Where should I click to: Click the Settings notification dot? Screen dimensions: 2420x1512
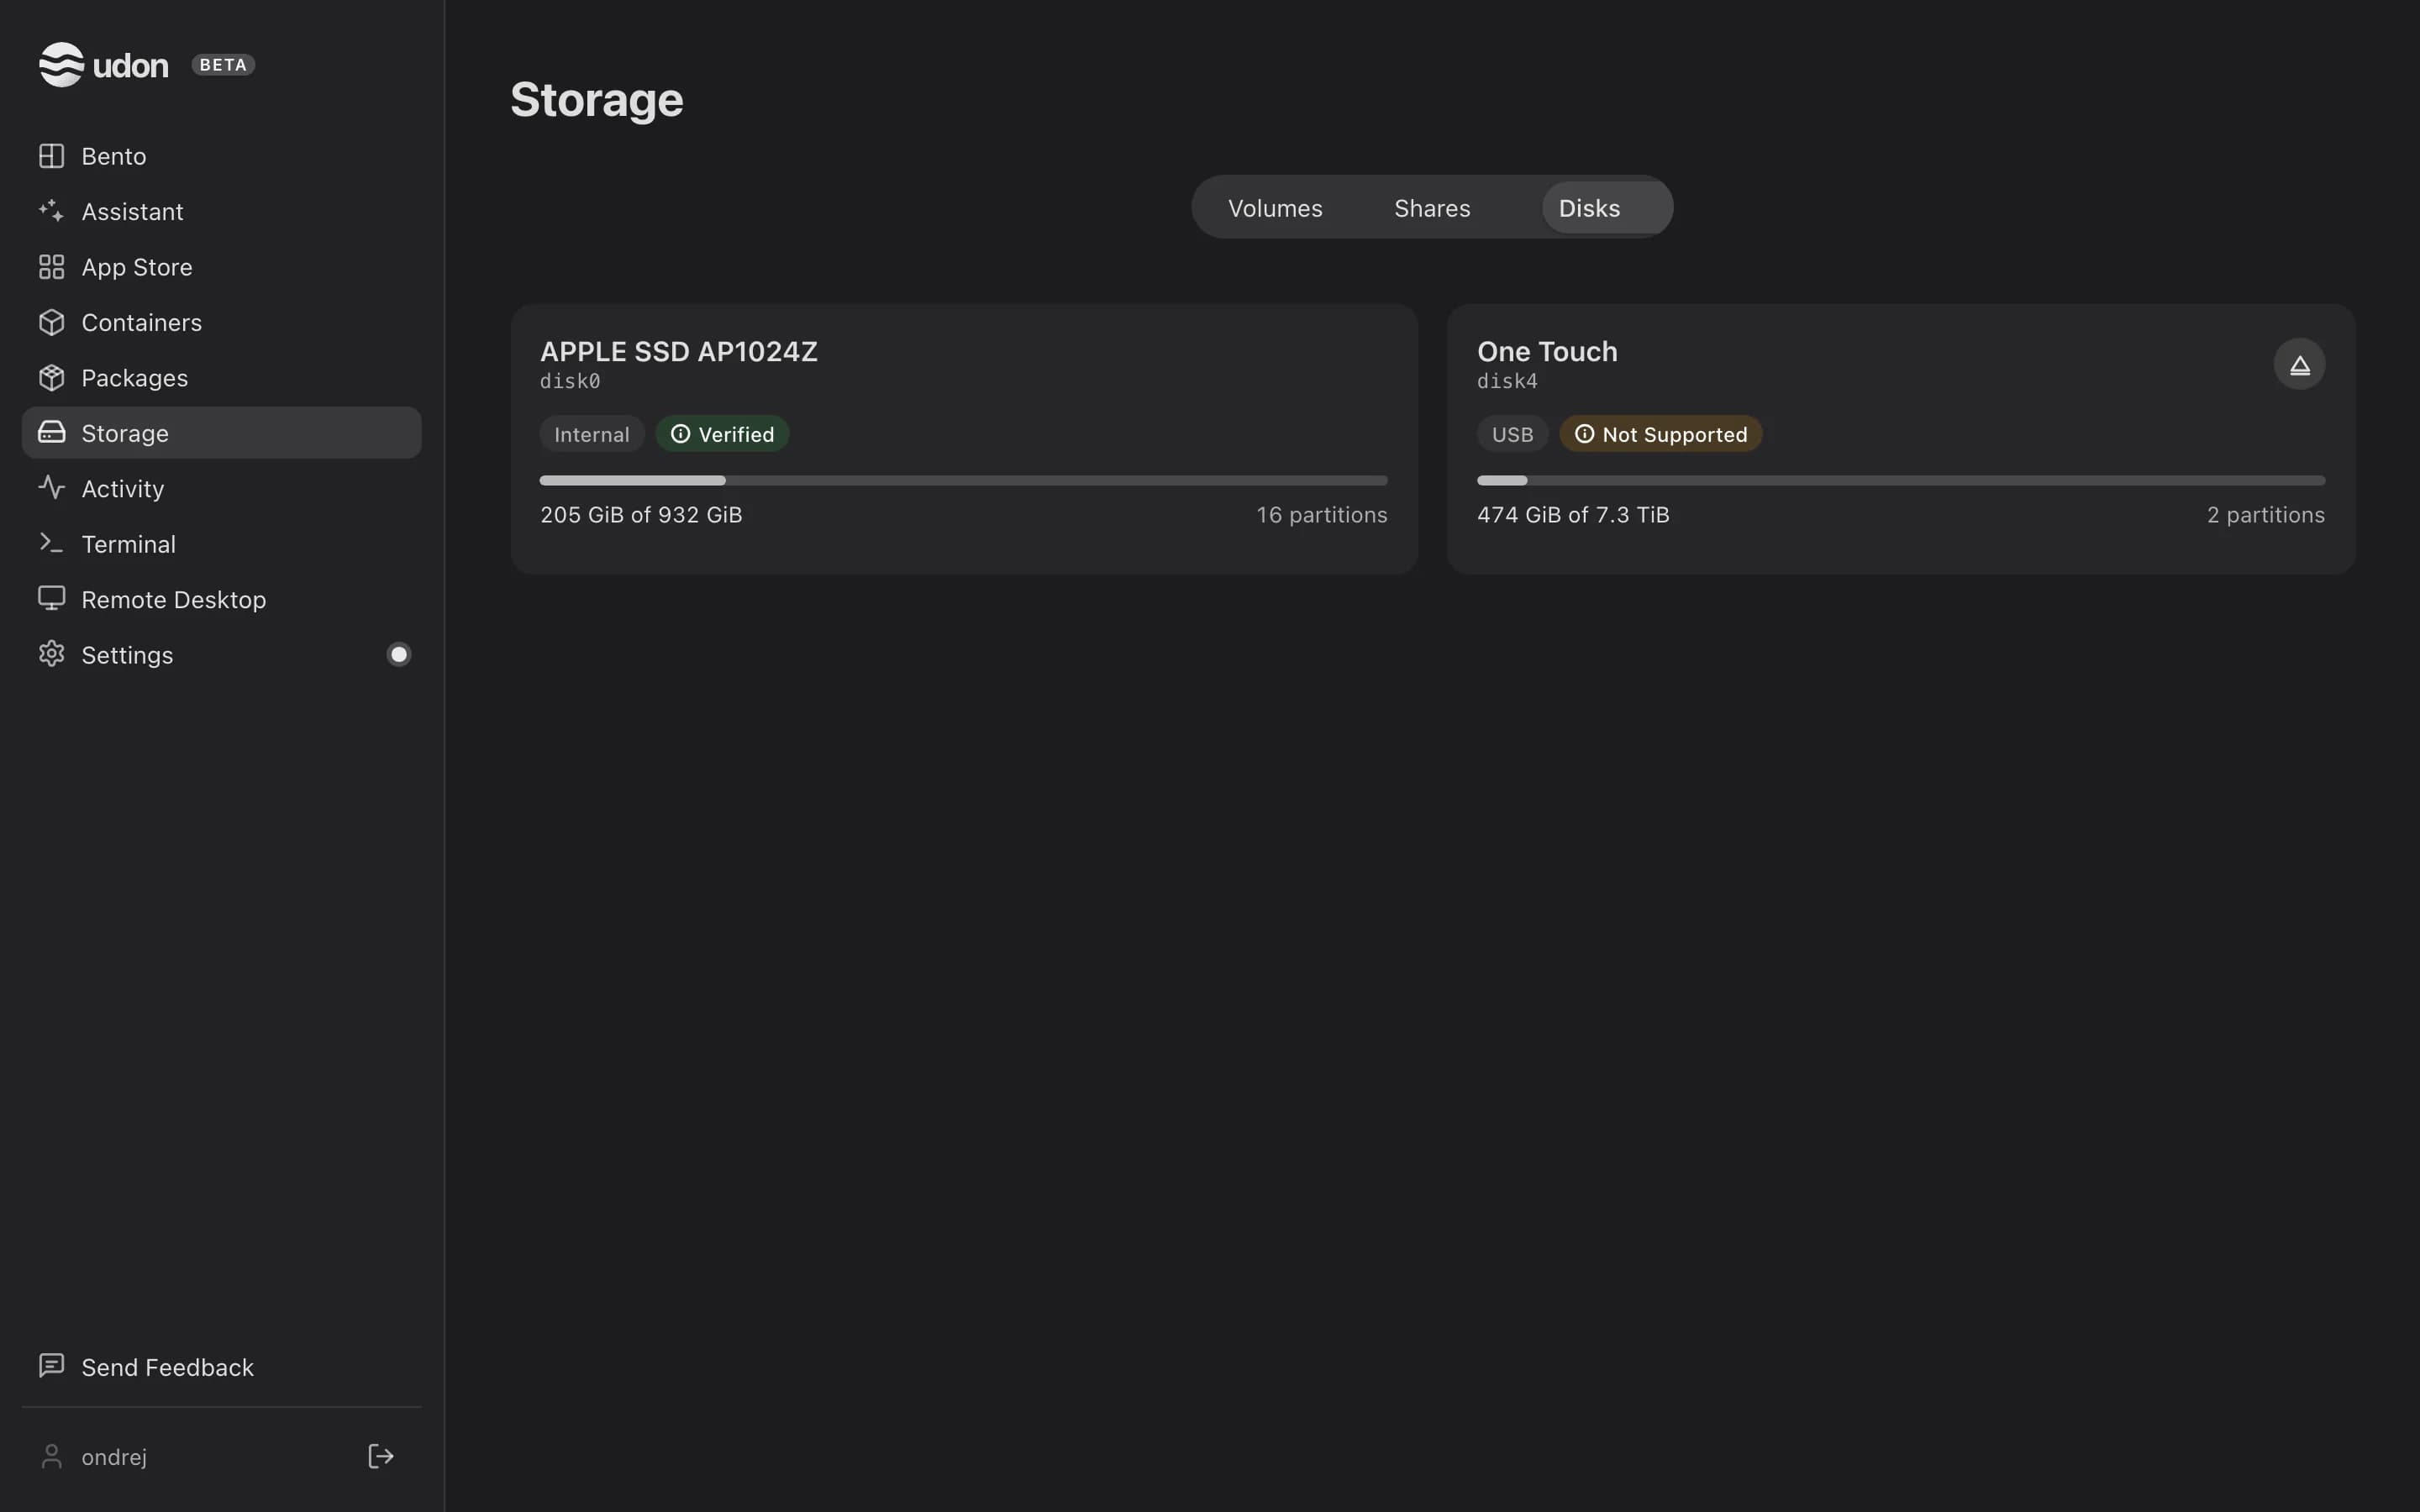pyautogui.click(x=399, y=654)
